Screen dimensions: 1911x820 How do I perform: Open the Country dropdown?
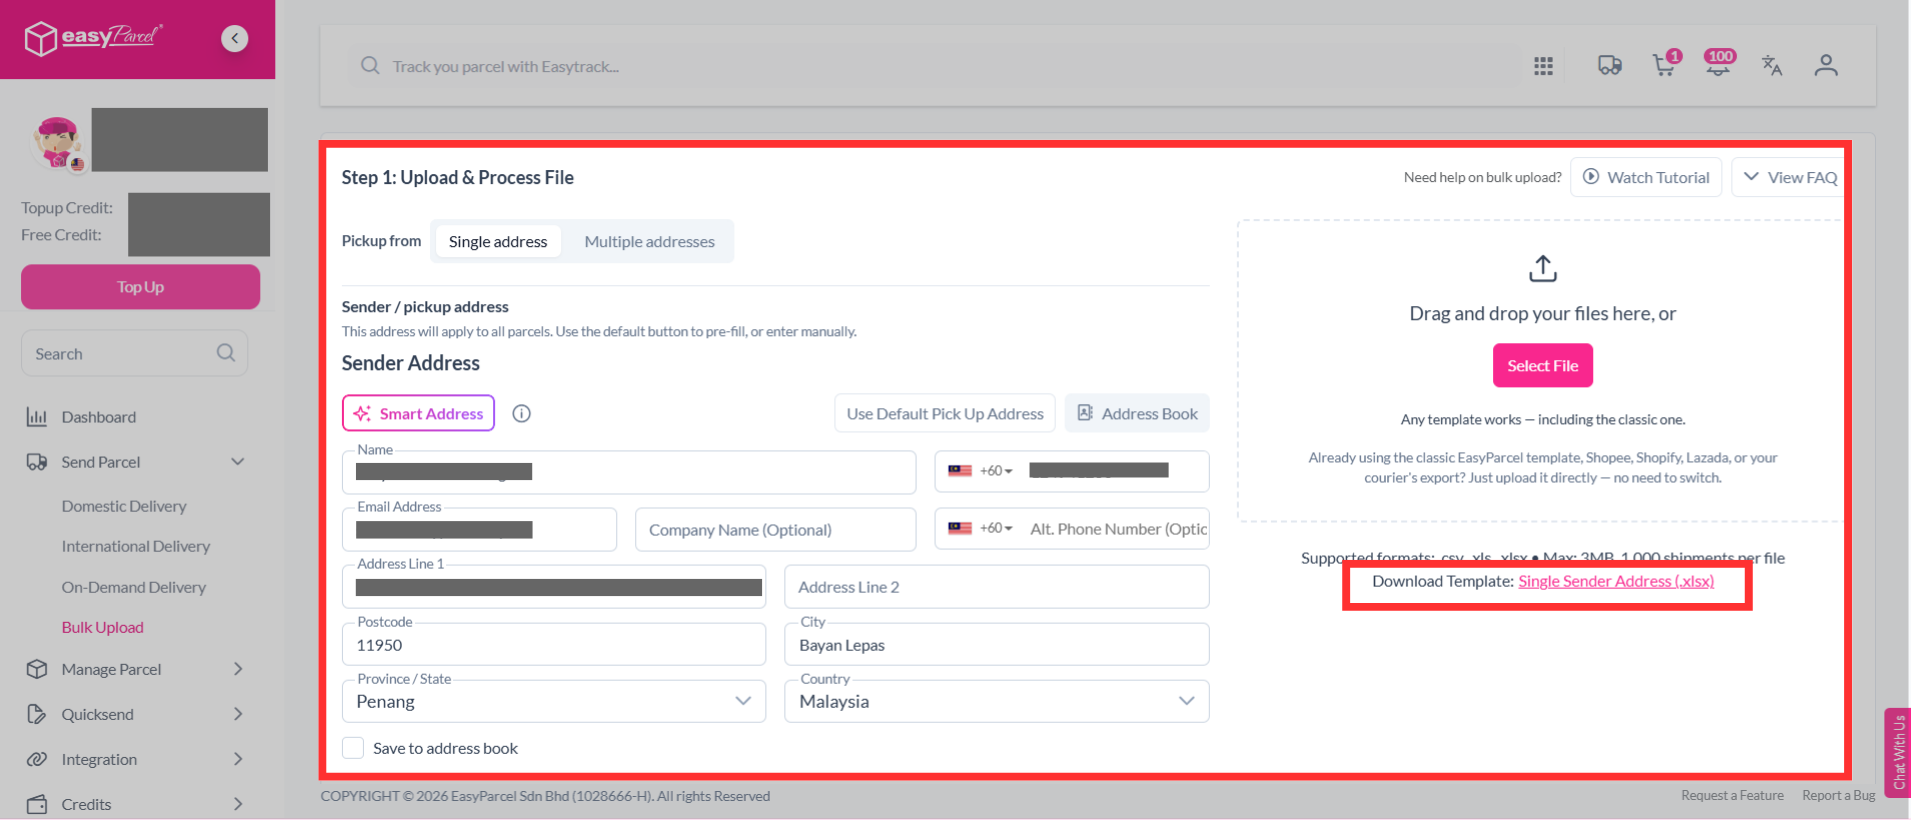[x=997, y=701]
